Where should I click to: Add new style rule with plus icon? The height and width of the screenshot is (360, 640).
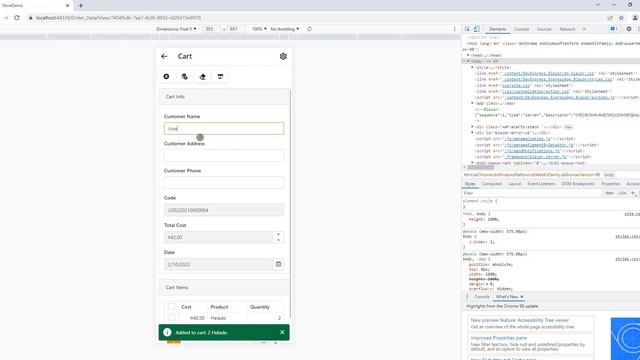(x=633, y=193)
